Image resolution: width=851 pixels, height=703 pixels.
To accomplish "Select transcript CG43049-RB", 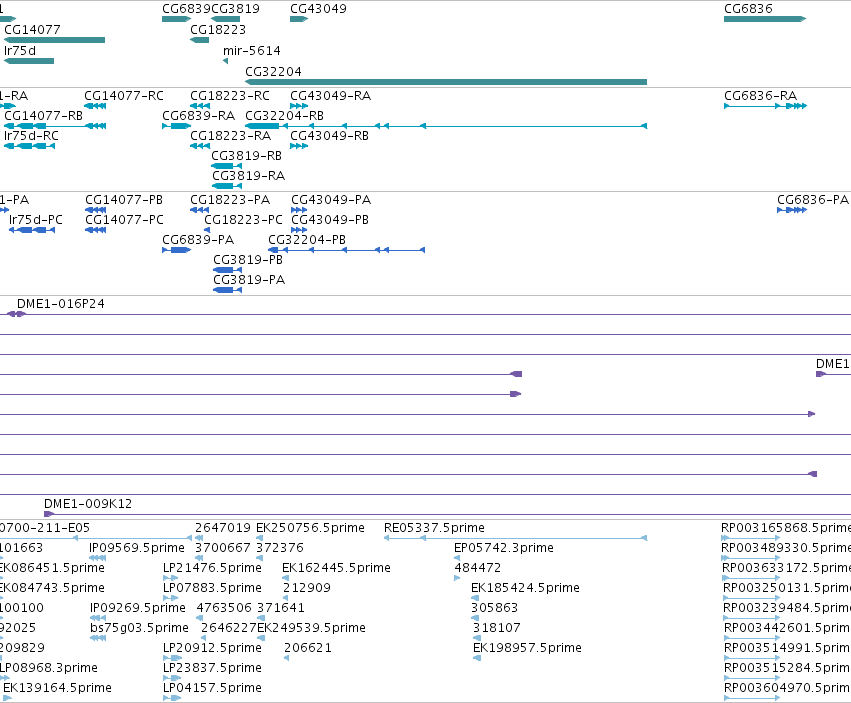I will point(299,146).
